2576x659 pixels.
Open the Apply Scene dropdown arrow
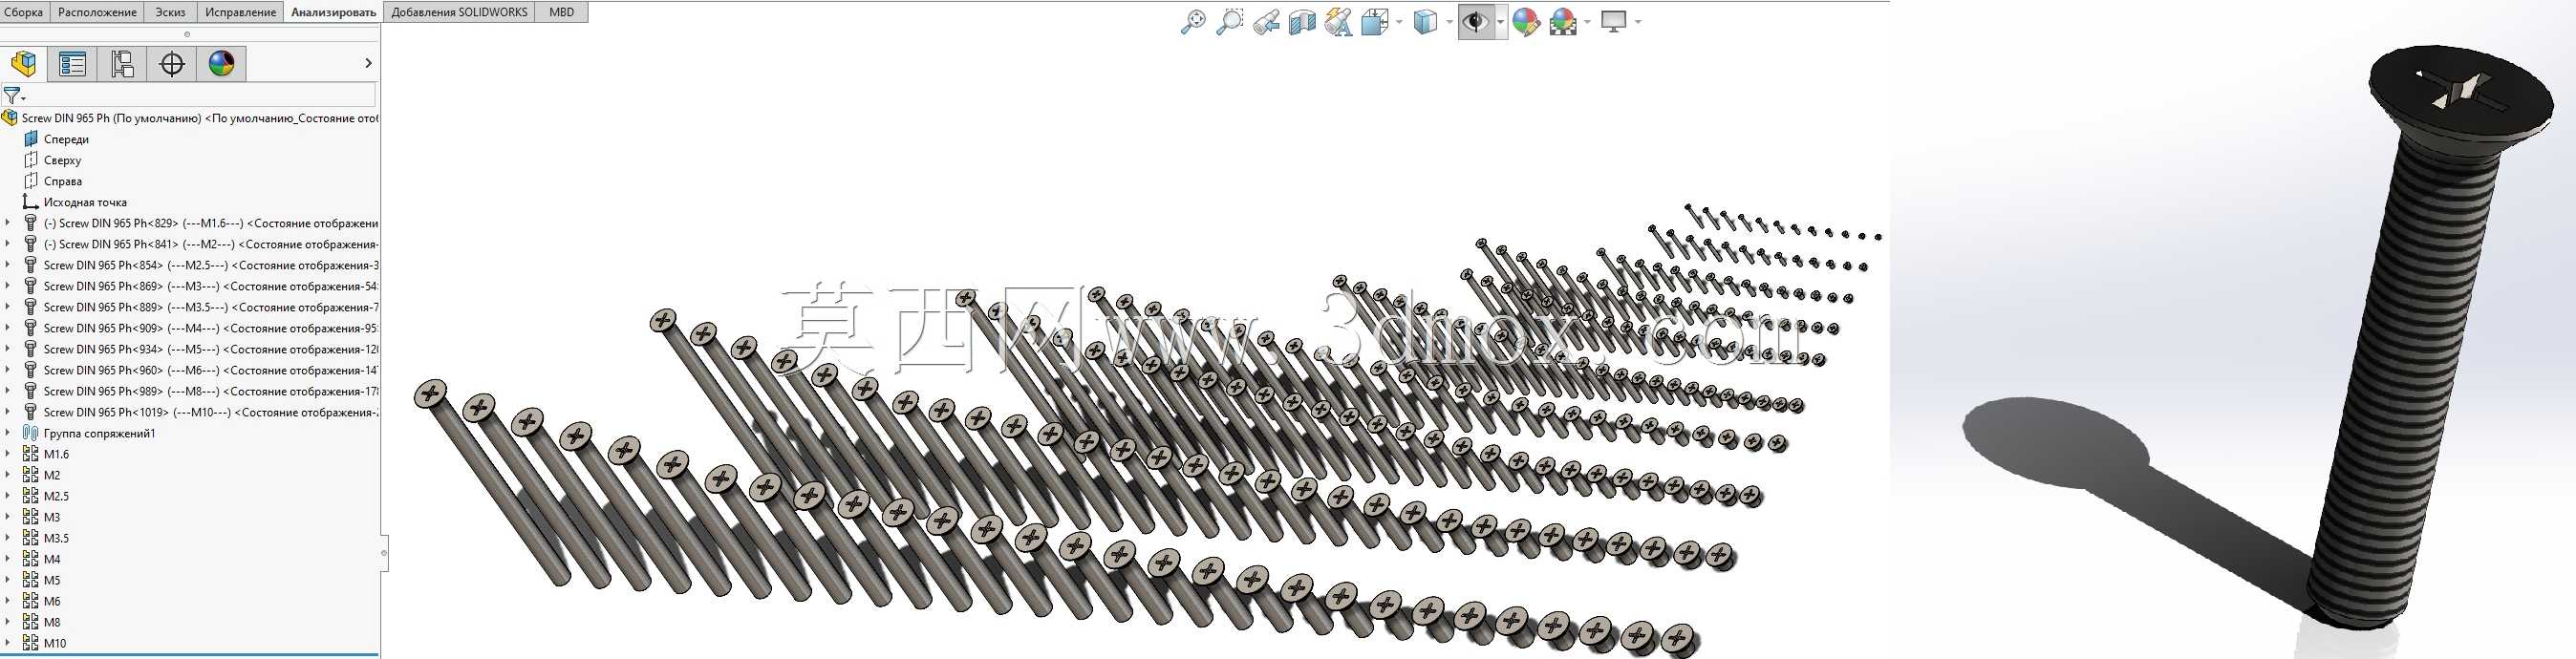click(x=1587, y=21)
